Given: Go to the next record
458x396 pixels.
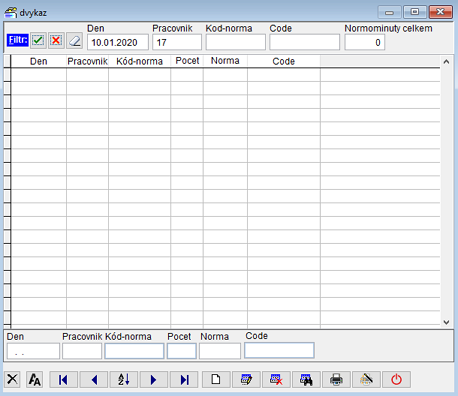Looking at the screenshot, I should (154, 379).
